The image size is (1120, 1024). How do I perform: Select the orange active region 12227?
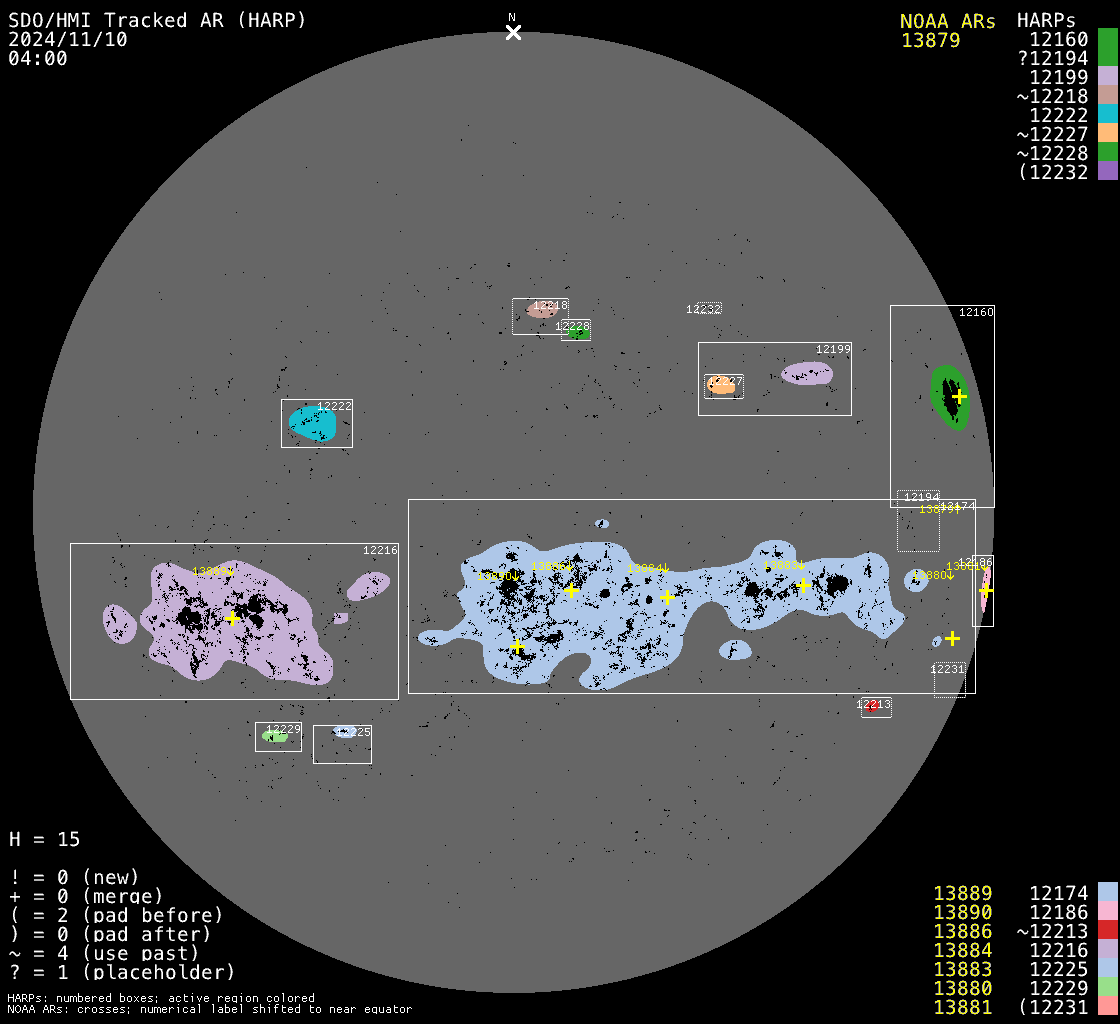(x=721, y=385)
